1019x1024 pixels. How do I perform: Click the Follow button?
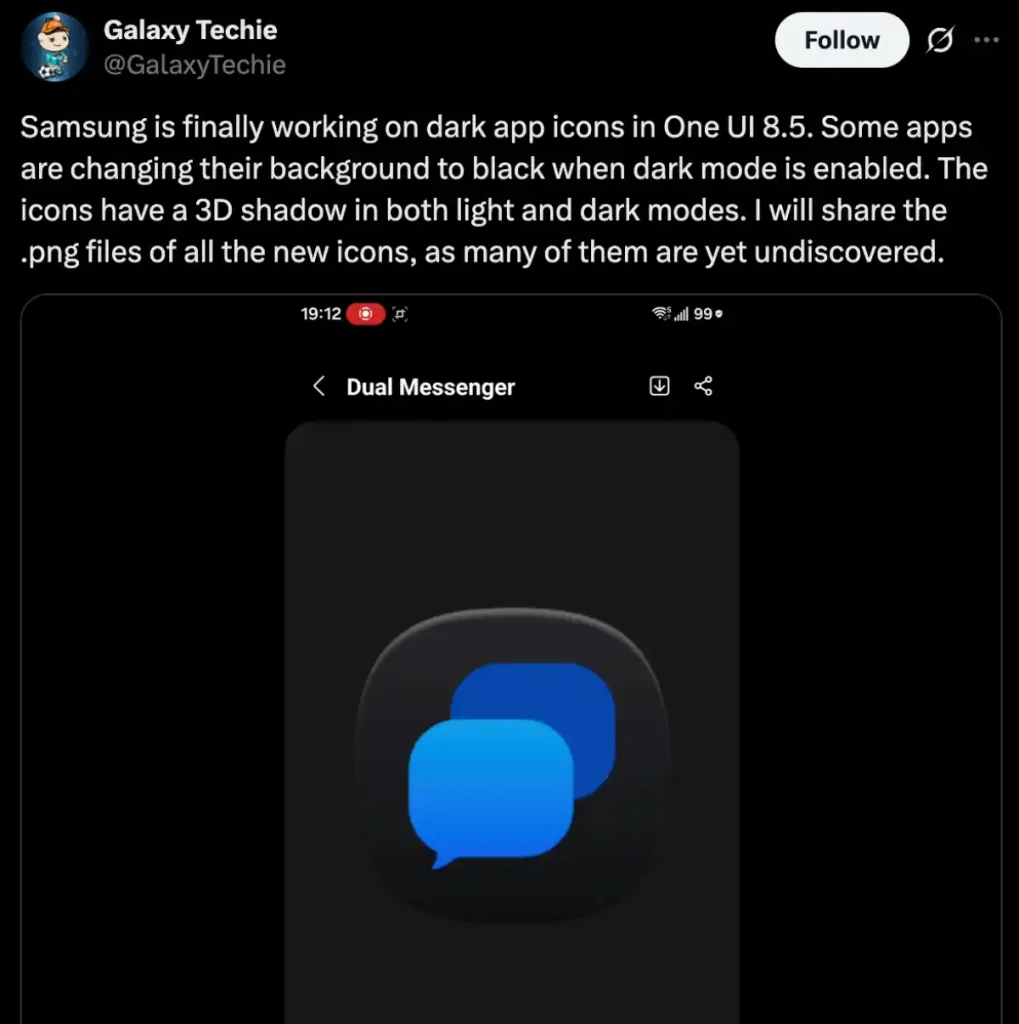(841, 40)
